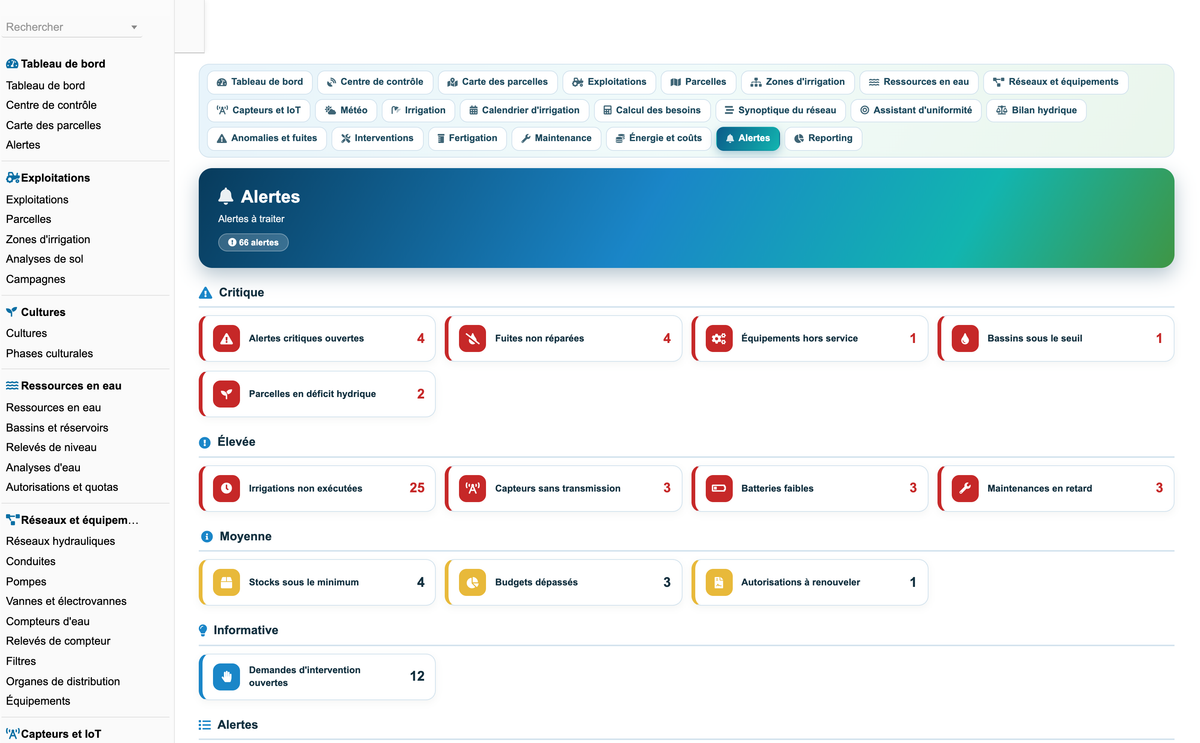Switch to the Bilan hydrique tab
Image resolution: width=1200 pixels, height=743 pixels.
click(1036, 110)
